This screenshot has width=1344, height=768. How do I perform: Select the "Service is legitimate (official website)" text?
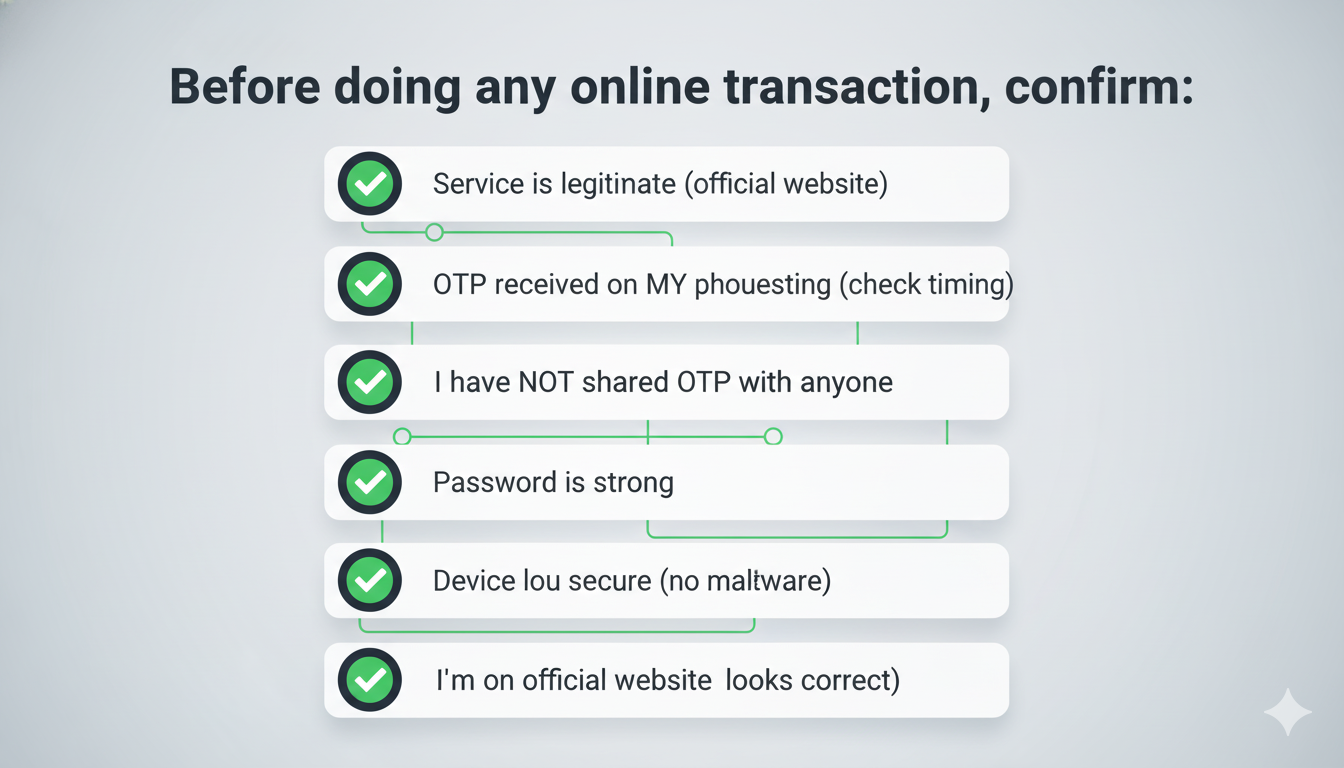[660, 184]
